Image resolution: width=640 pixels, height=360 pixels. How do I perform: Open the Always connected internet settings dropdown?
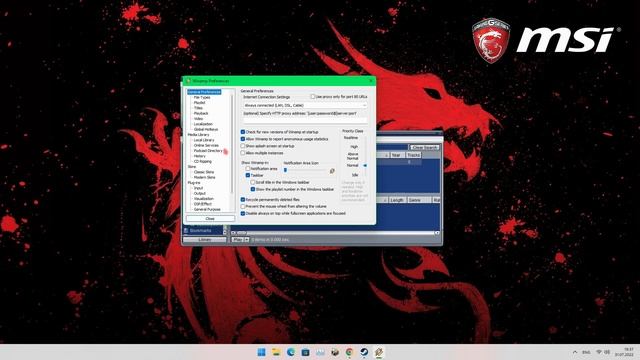pos(305,105)
